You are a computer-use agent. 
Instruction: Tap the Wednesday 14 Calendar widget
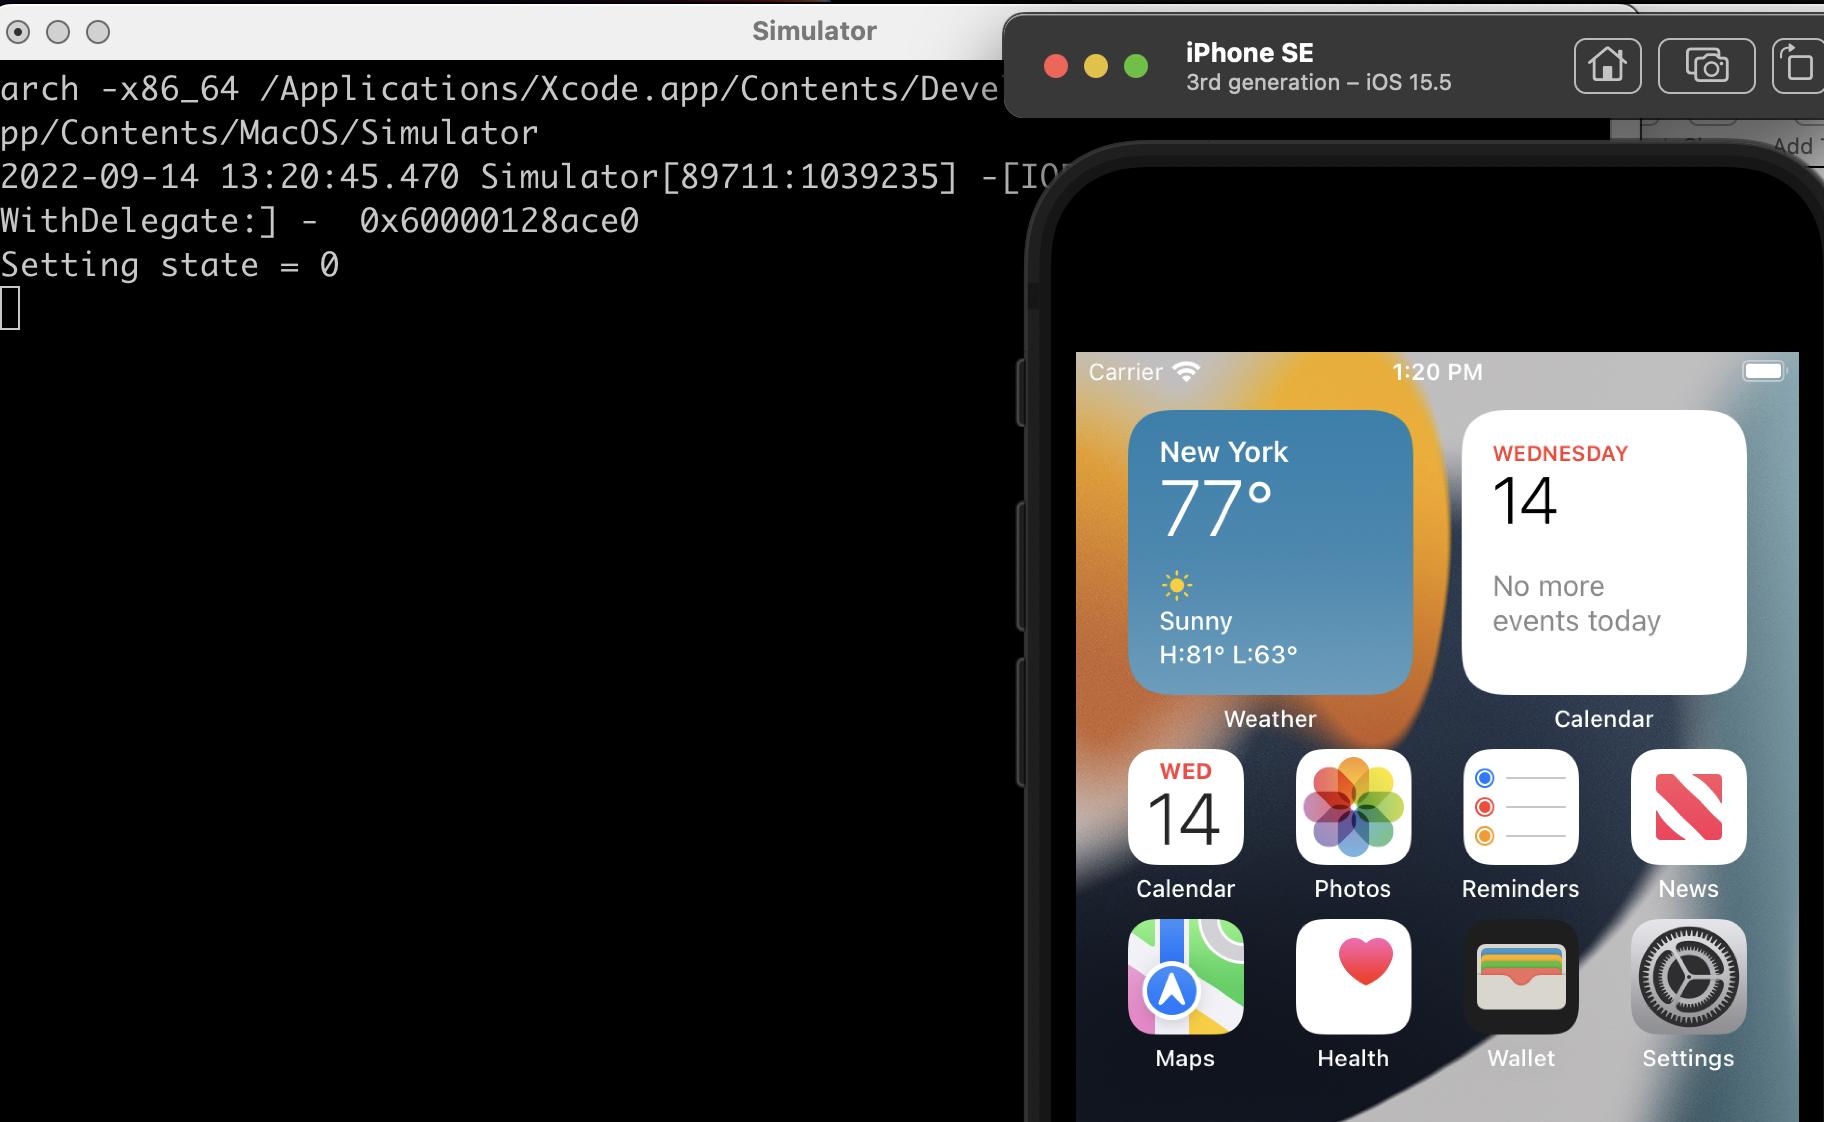1604,552
